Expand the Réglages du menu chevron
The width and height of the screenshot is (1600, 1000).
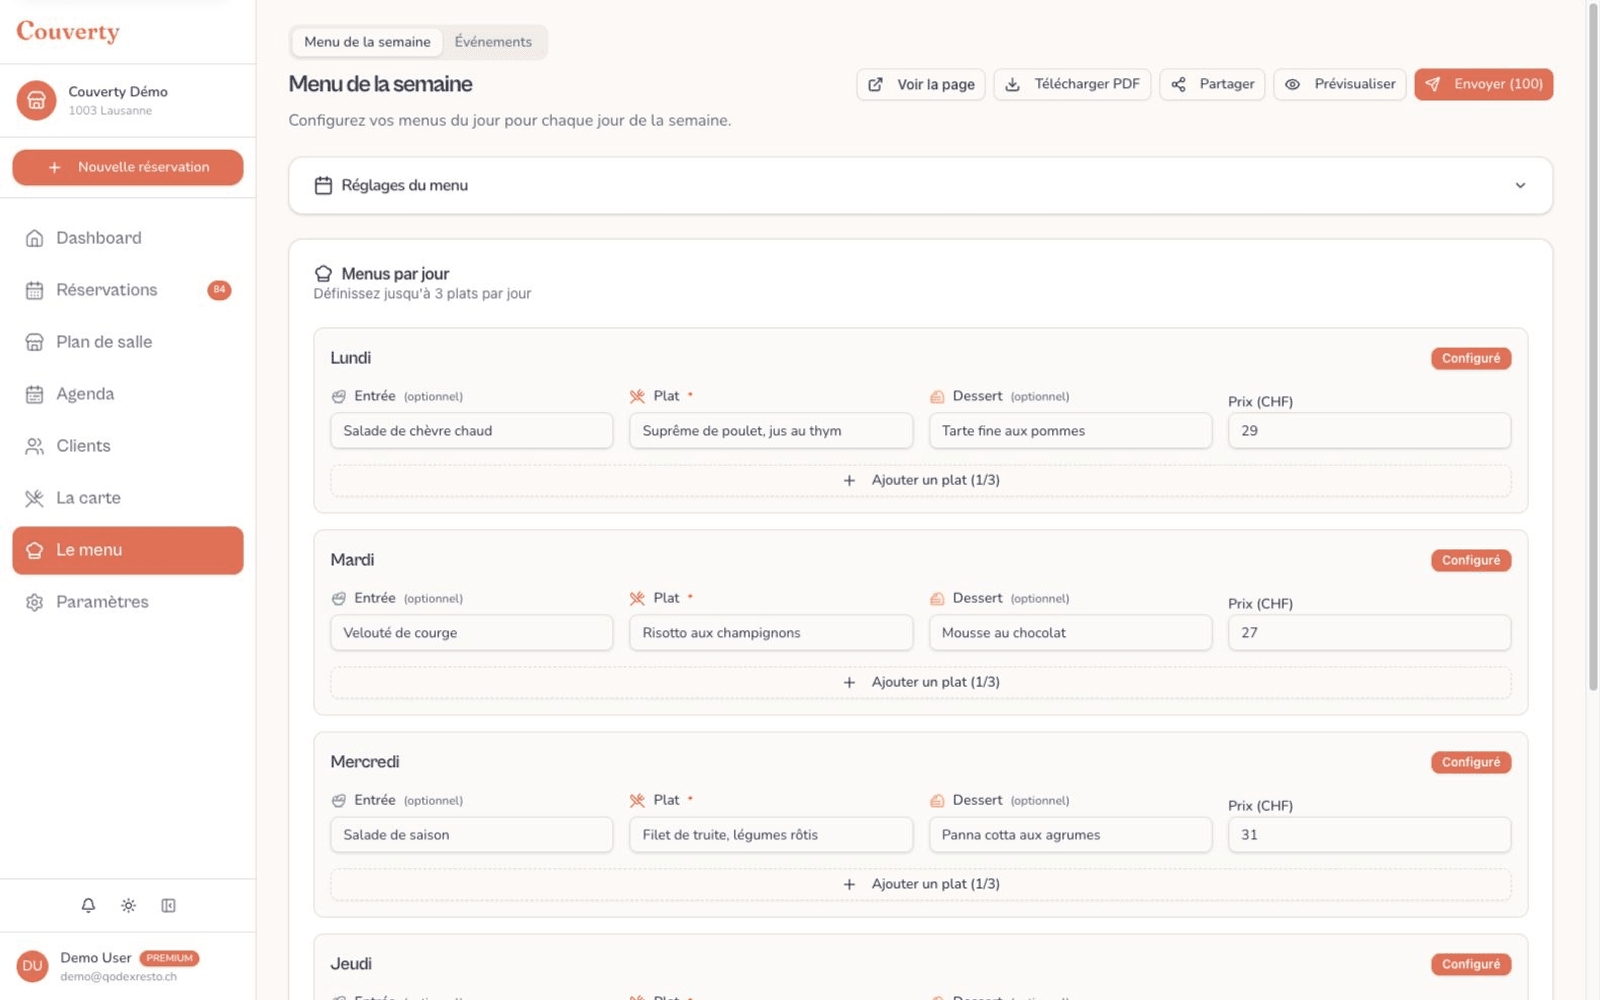pyautogui.click(x=1520, y=186)
